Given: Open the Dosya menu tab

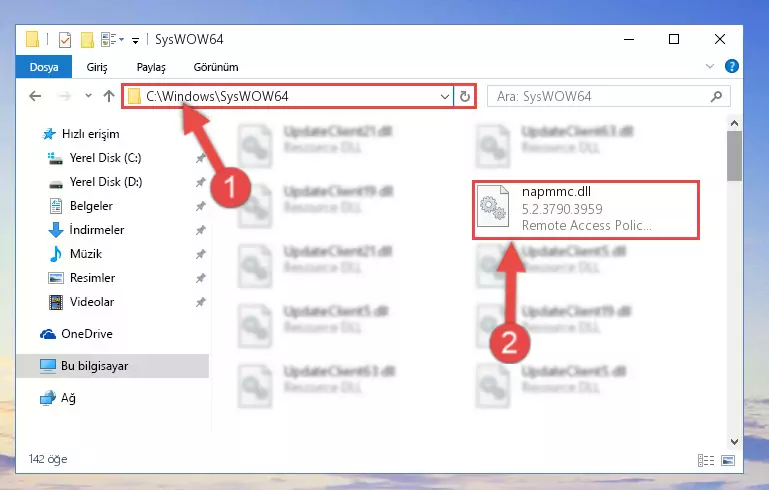Looking at the screenshot, I should [x=44, y=67].
